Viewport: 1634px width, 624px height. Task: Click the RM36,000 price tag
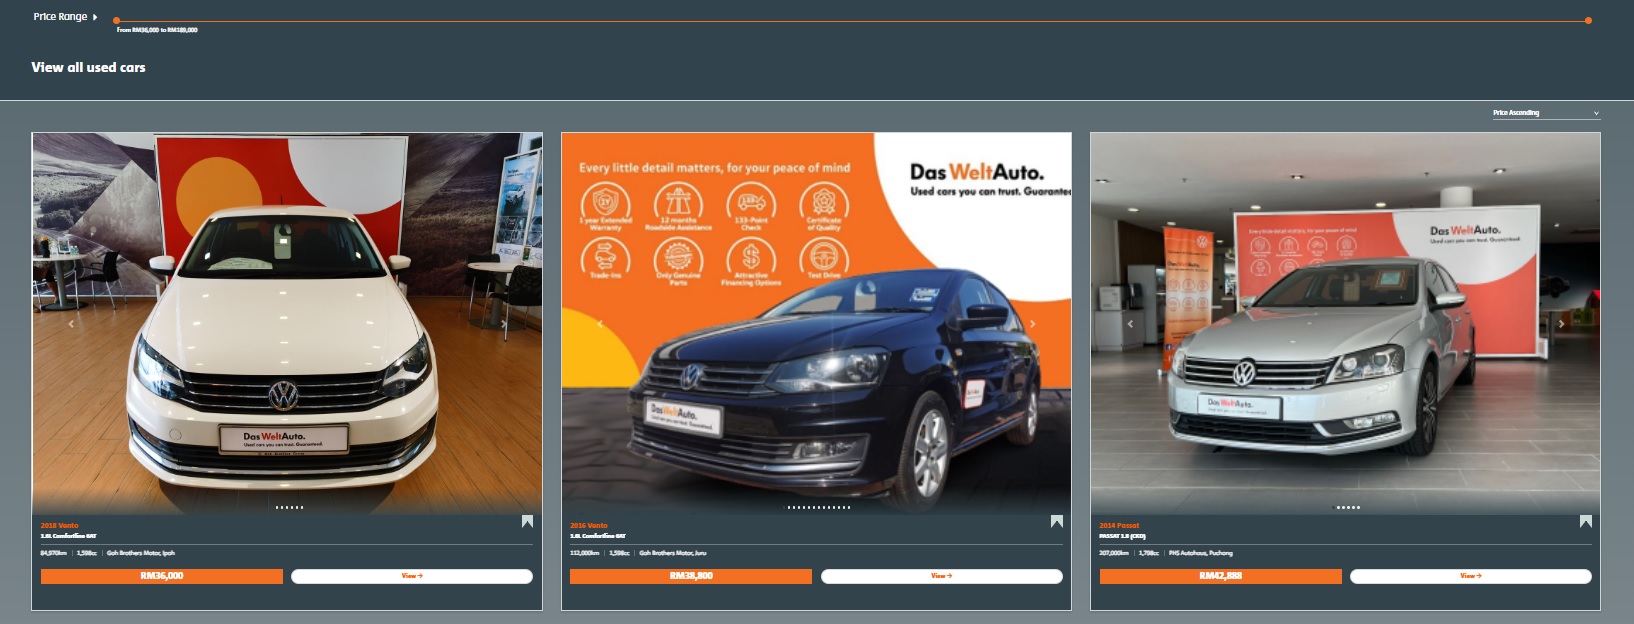pyautogui.click(x=162, y=576)
